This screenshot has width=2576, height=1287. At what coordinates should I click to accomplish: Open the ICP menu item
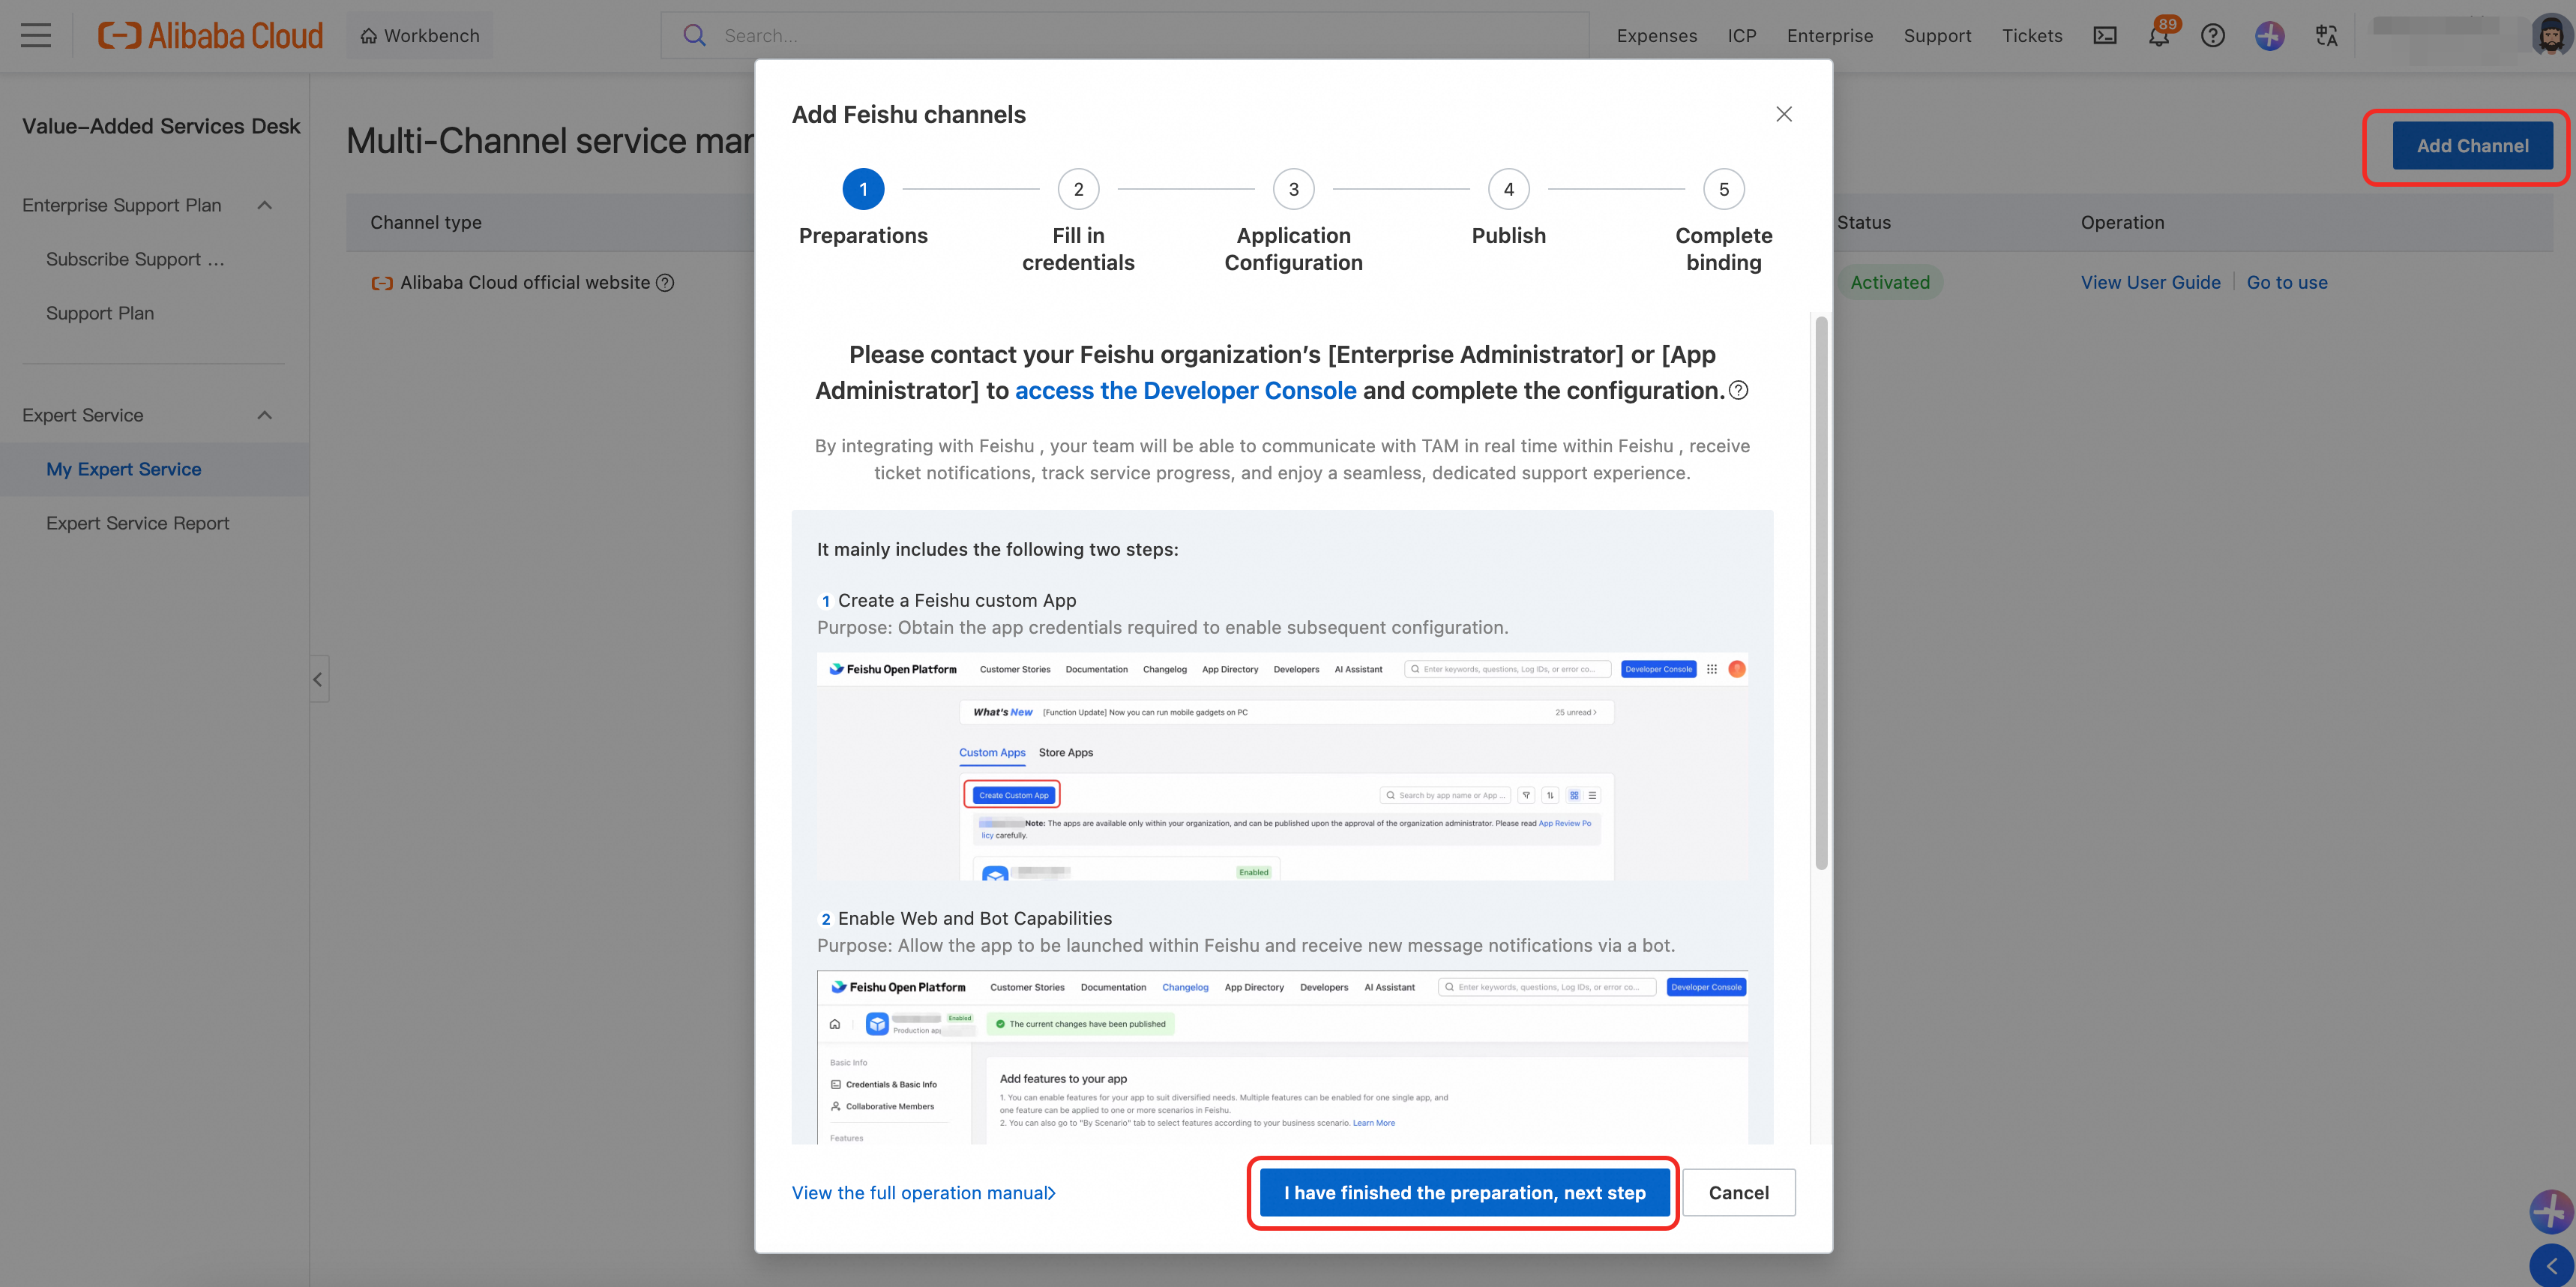pyautogui.click(x=1742, y=36)
